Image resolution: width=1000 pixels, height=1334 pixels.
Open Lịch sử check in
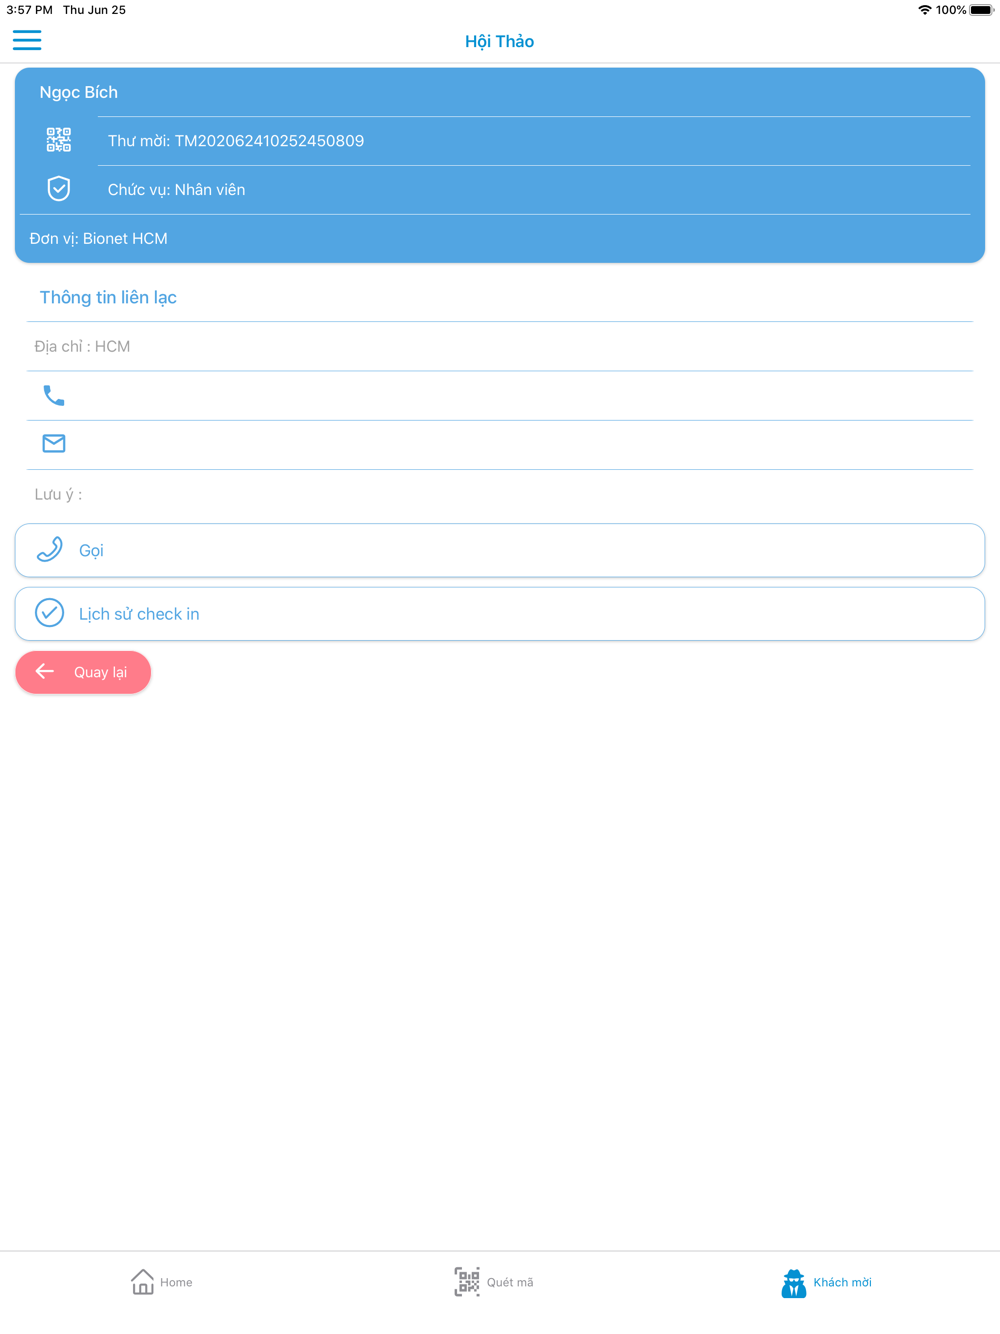tap(500, 614)
